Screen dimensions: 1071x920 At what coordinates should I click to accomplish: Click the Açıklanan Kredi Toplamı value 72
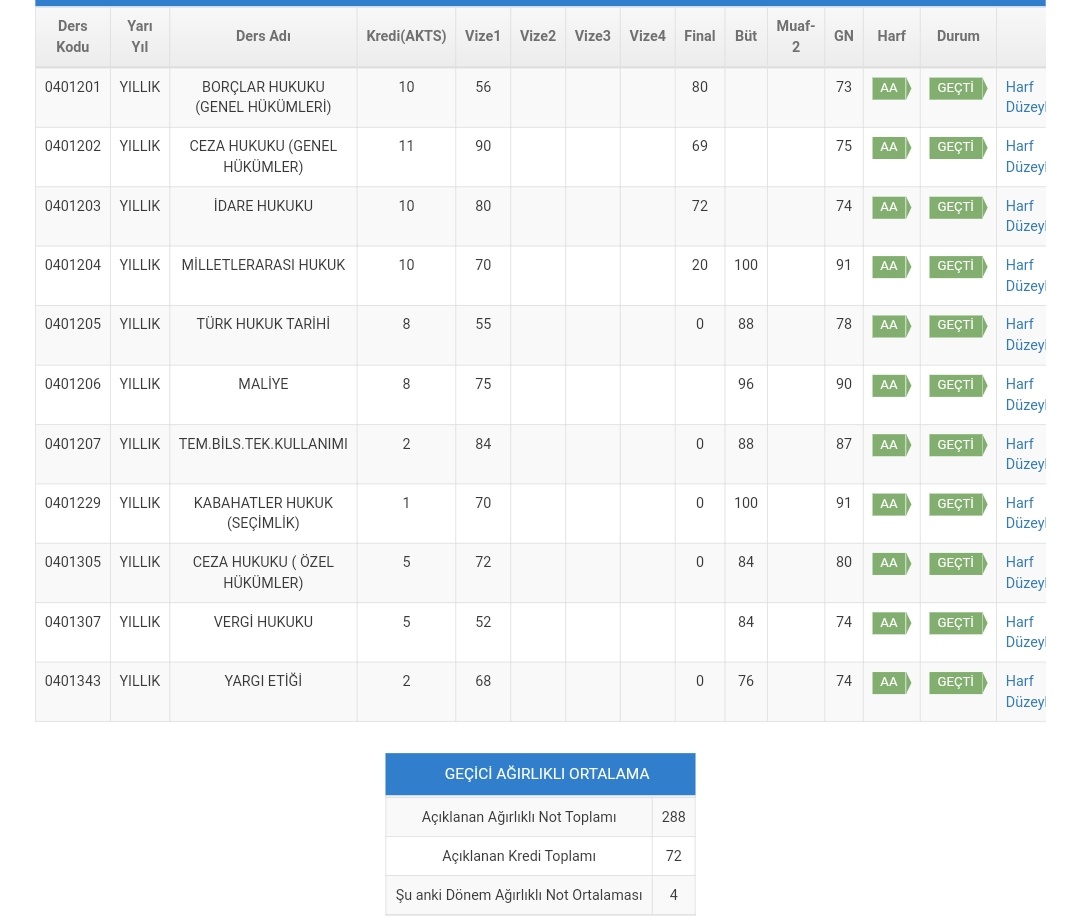pos(673,856)
